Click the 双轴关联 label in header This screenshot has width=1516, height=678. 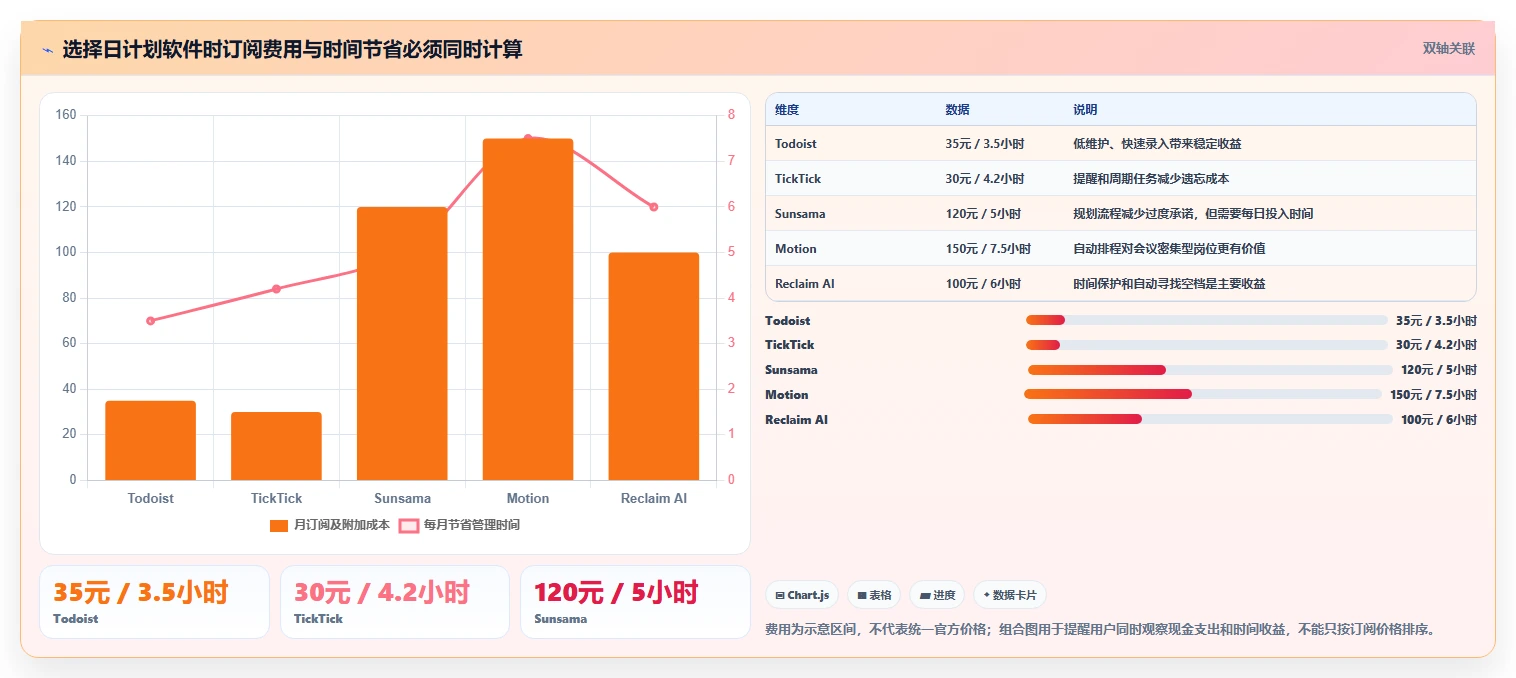(1449, 48)
